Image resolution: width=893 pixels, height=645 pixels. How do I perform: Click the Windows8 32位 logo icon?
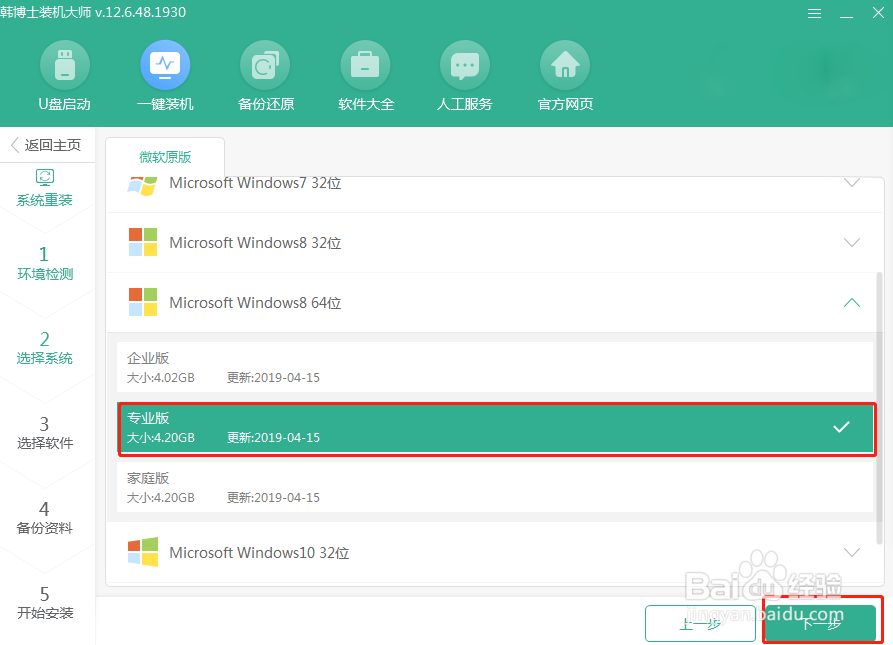(143, 242)
